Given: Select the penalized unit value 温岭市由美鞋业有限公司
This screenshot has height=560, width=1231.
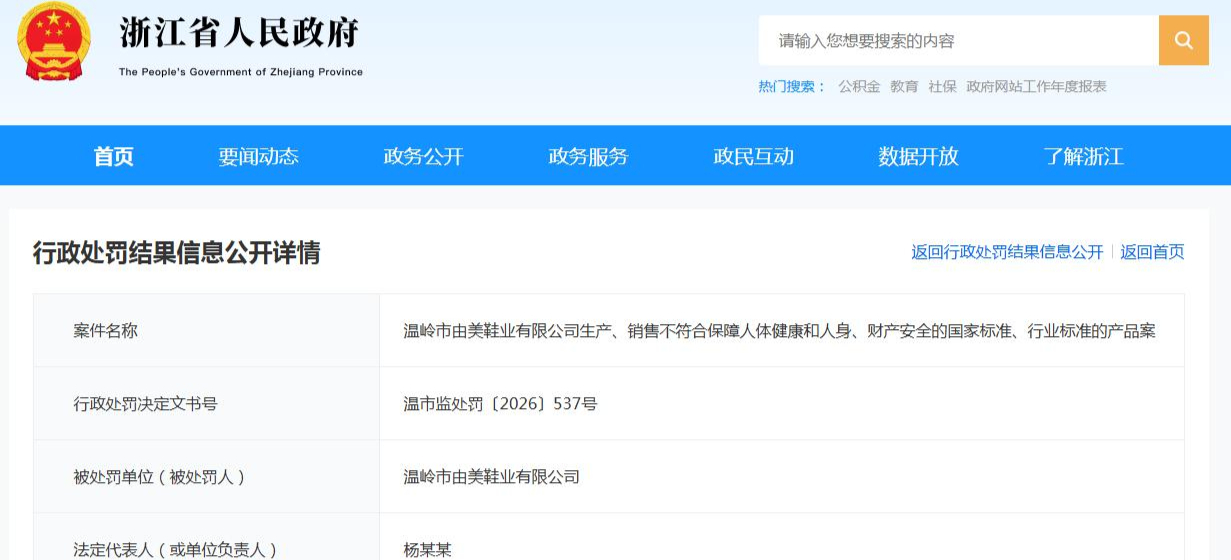Looking at the screenshot, I should click(x=491, y=477).
